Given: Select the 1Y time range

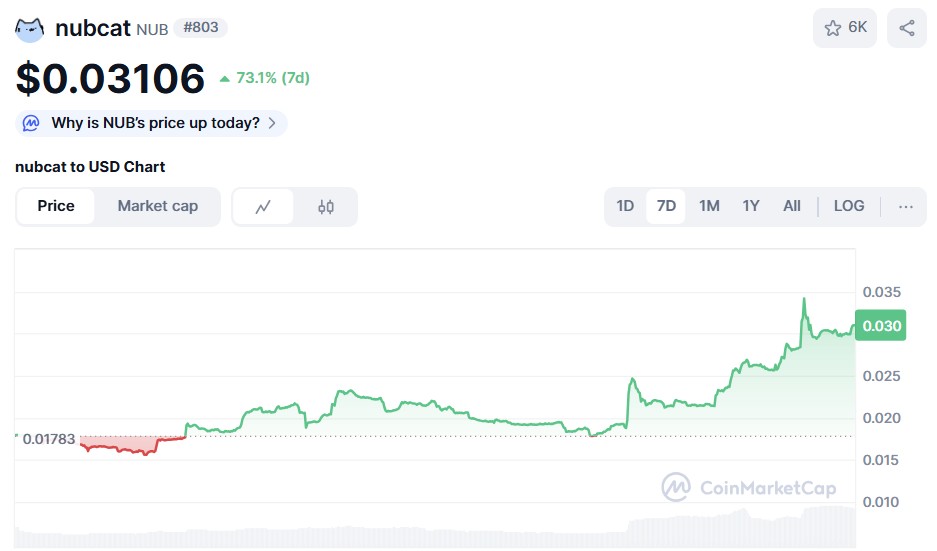Looking at the screenshot, I should point(751,206).
